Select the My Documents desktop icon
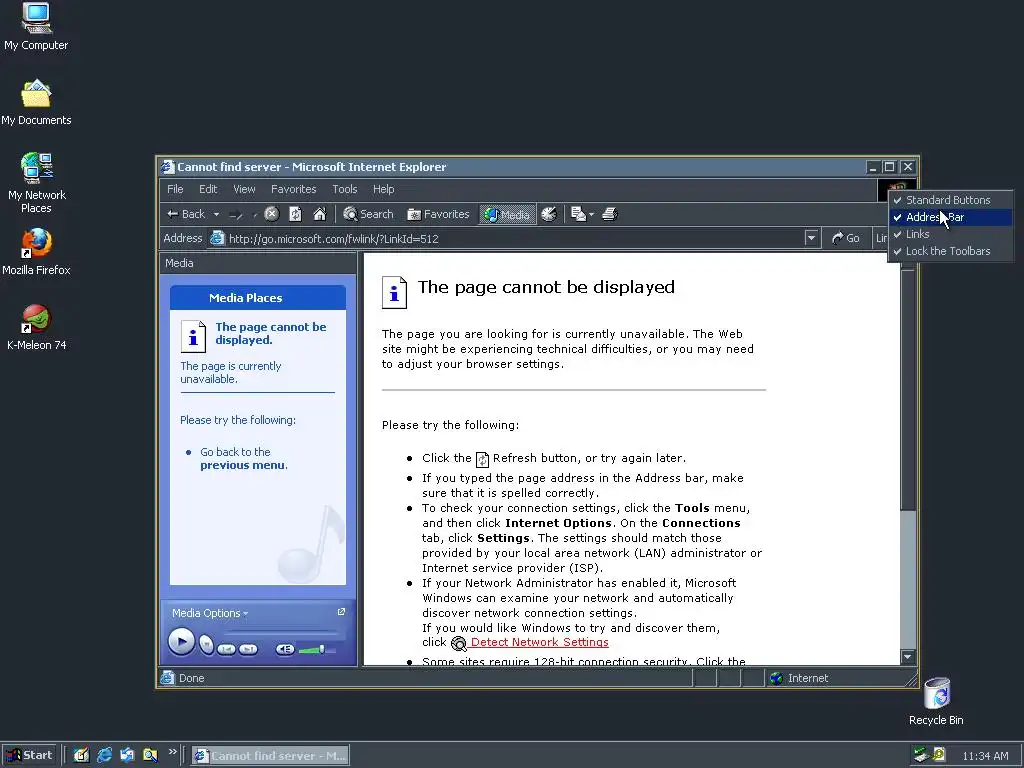 pyautogui.click(x=36, y=103)
